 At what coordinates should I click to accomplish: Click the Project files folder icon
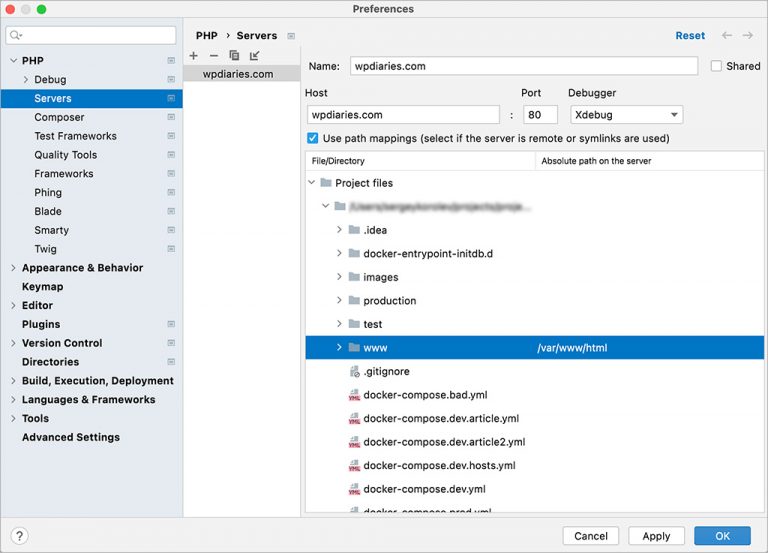326,183
